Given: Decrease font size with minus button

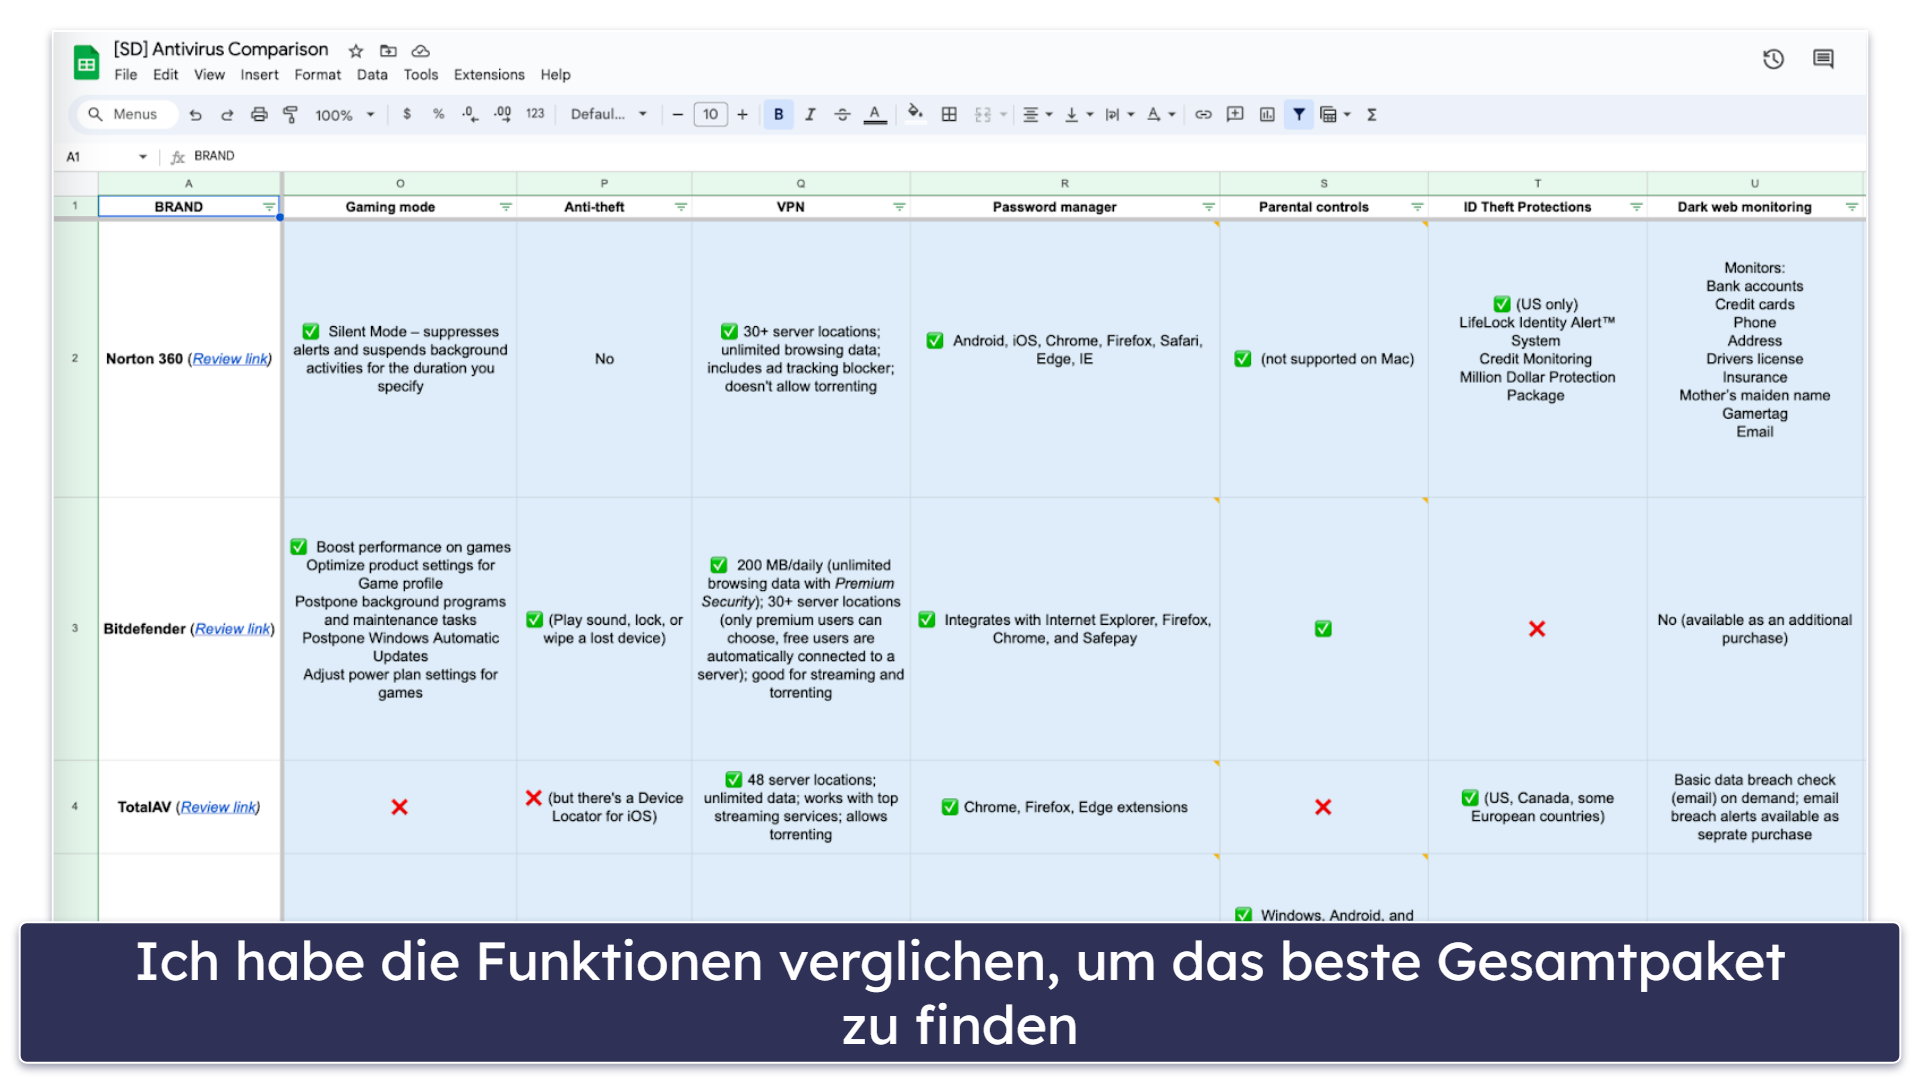Looking at the screenshot, I should click(x=678, y=114).
